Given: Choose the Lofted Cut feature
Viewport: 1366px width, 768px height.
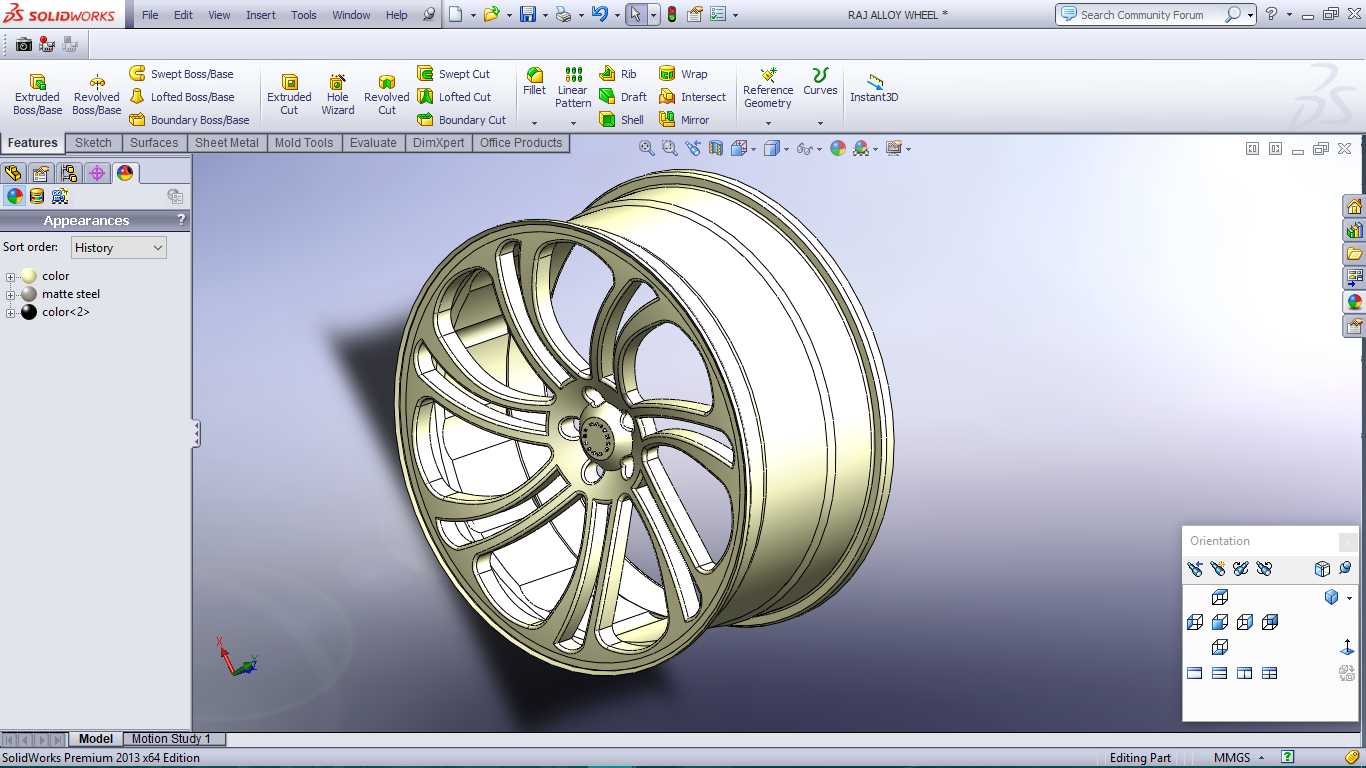Looking at the screenshot, I should pyautogui.click(x=454, y=97).
